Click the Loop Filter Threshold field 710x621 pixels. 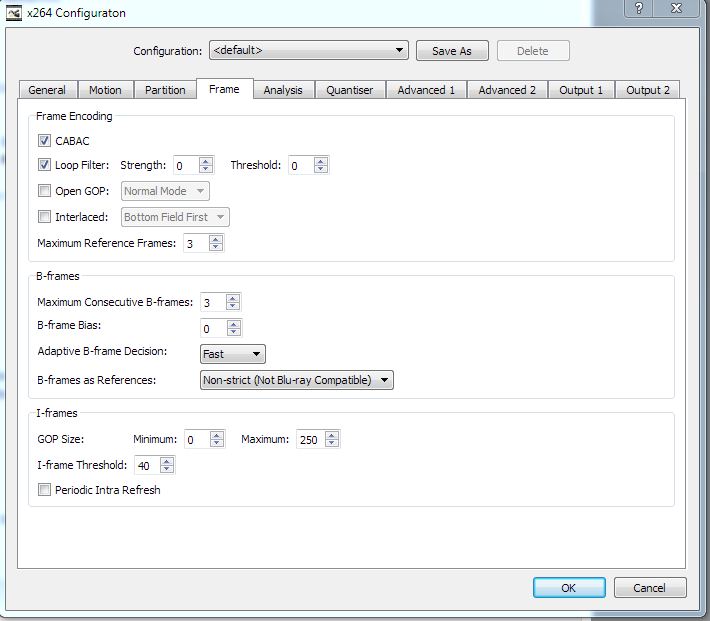(302, 165)
